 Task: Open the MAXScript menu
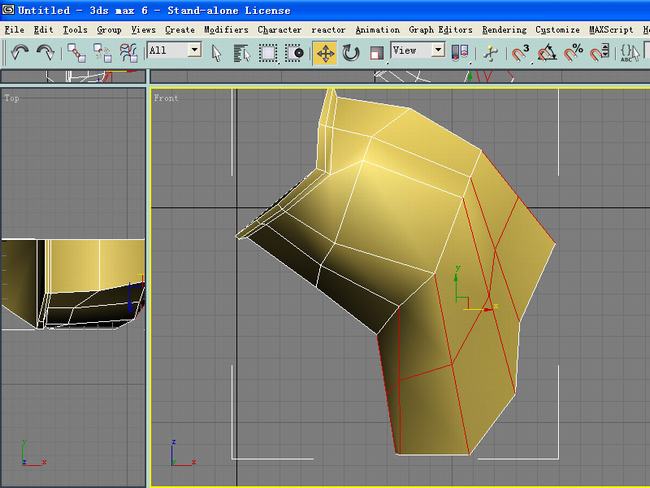point(611,30)
